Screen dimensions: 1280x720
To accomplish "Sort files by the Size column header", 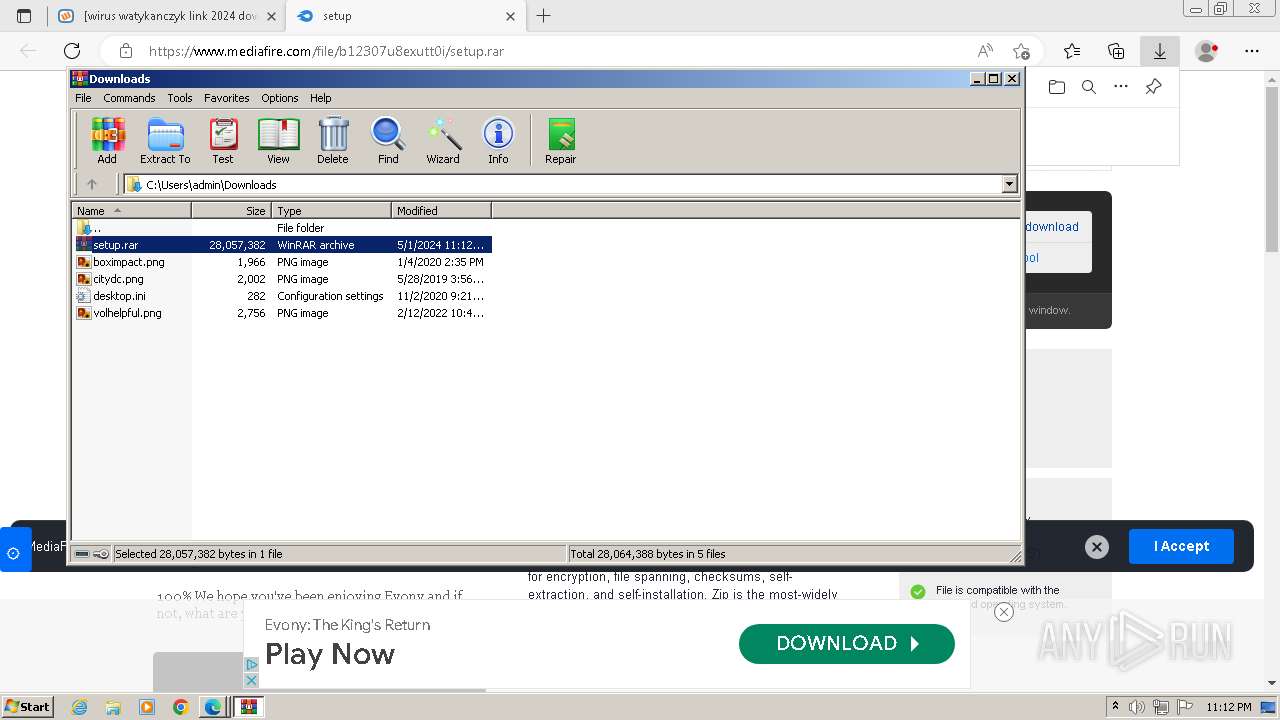I will tap(231, 211).
